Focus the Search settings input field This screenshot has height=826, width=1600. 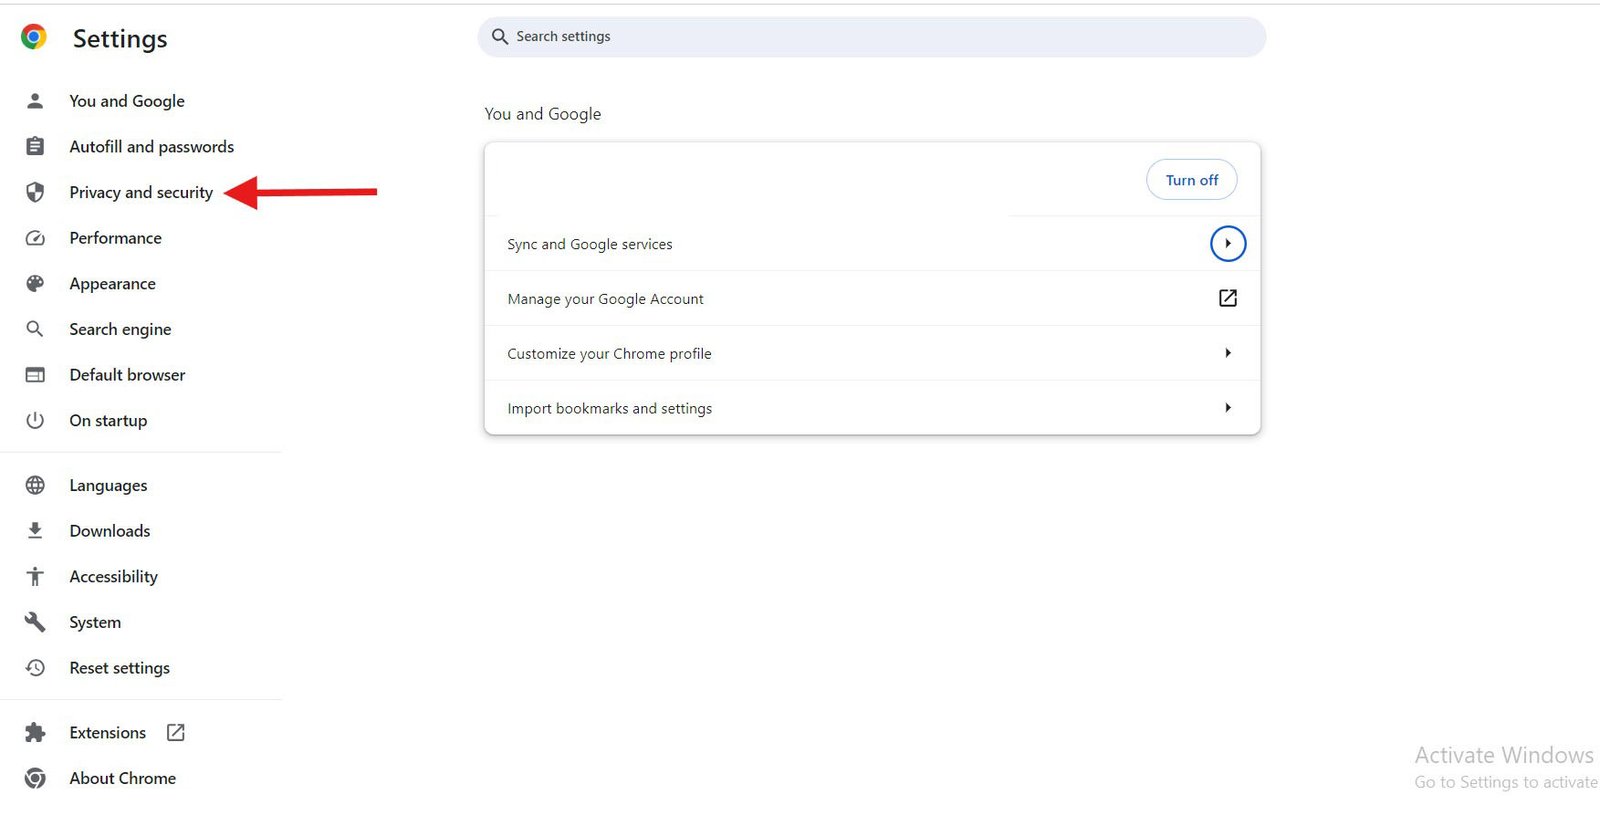coord(872,37)
